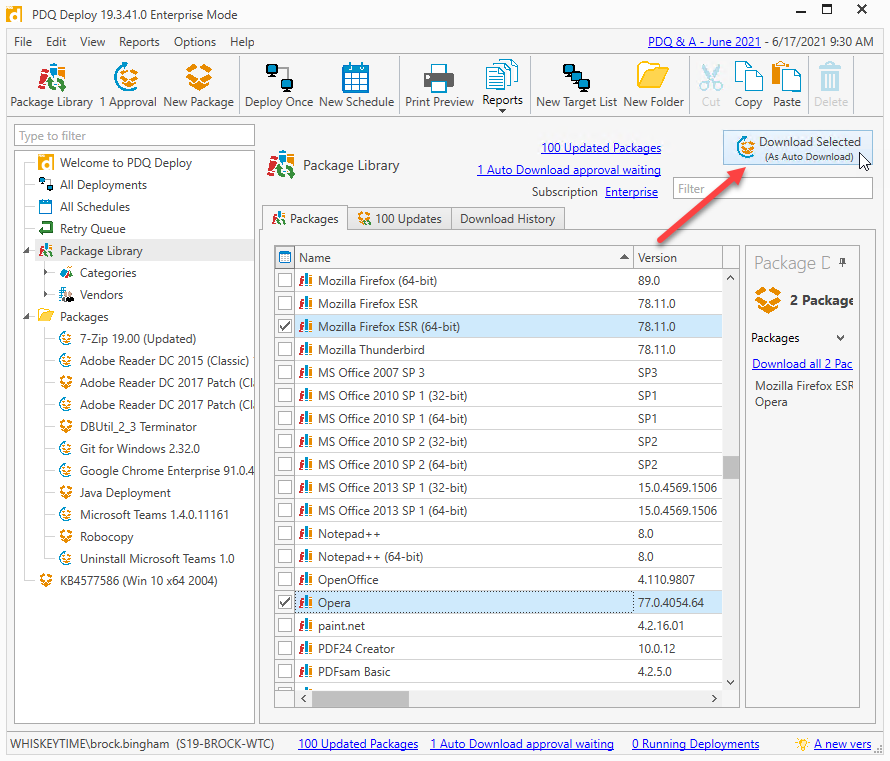Check the MS Office 2007 SP 3 checkbox
This screenshot has height=761, width=890.
(285, 372)
